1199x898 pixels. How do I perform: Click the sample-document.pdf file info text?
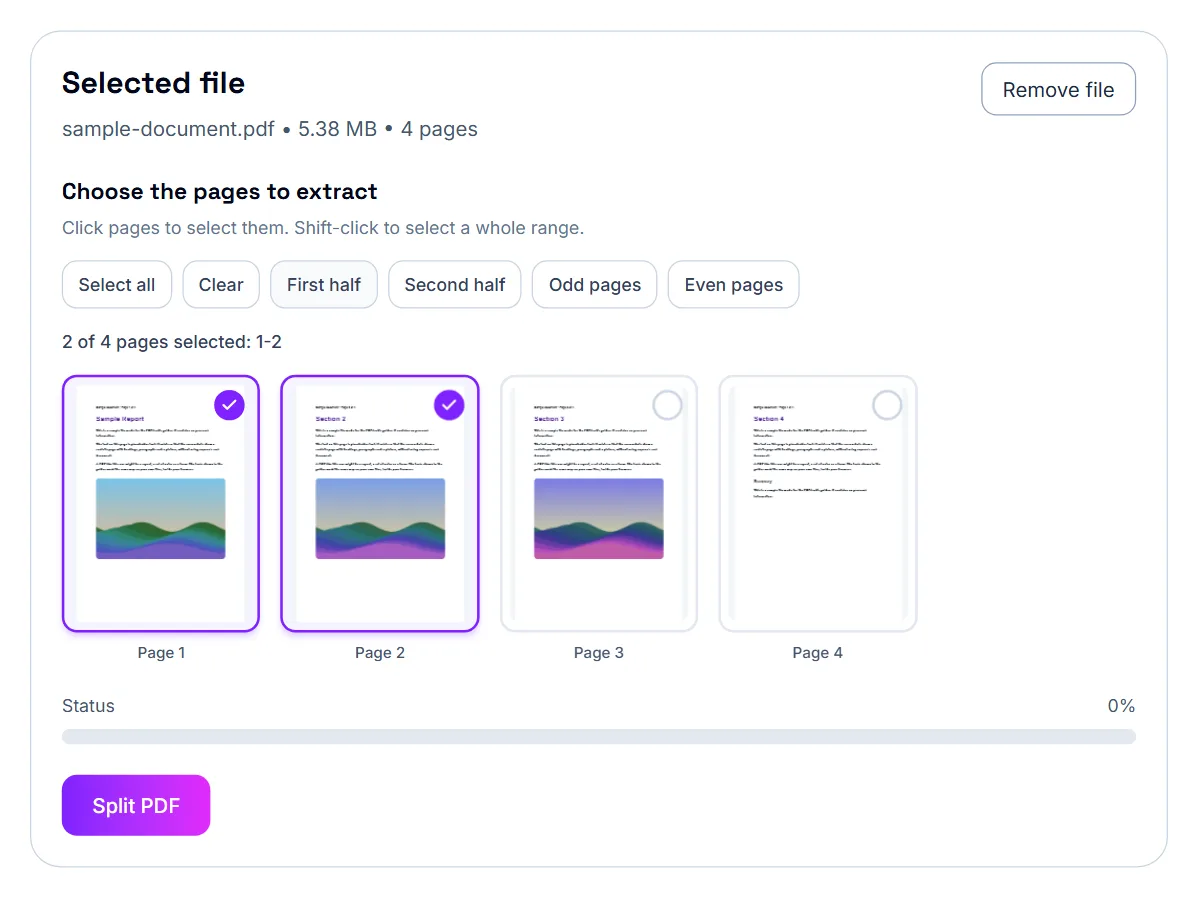(270, 129)
